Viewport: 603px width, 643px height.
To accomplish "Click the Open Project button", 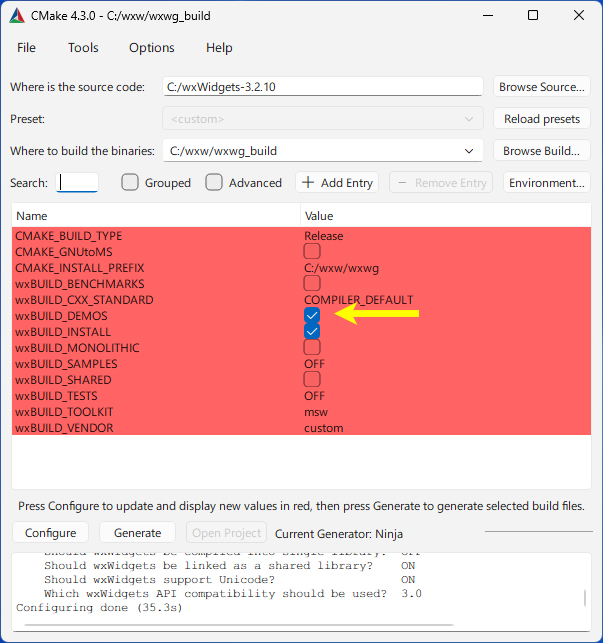I will (x=226, y=533).
